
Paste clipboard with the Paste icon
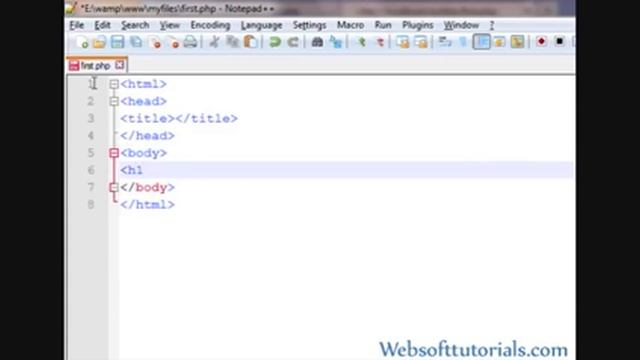point(251,42)
